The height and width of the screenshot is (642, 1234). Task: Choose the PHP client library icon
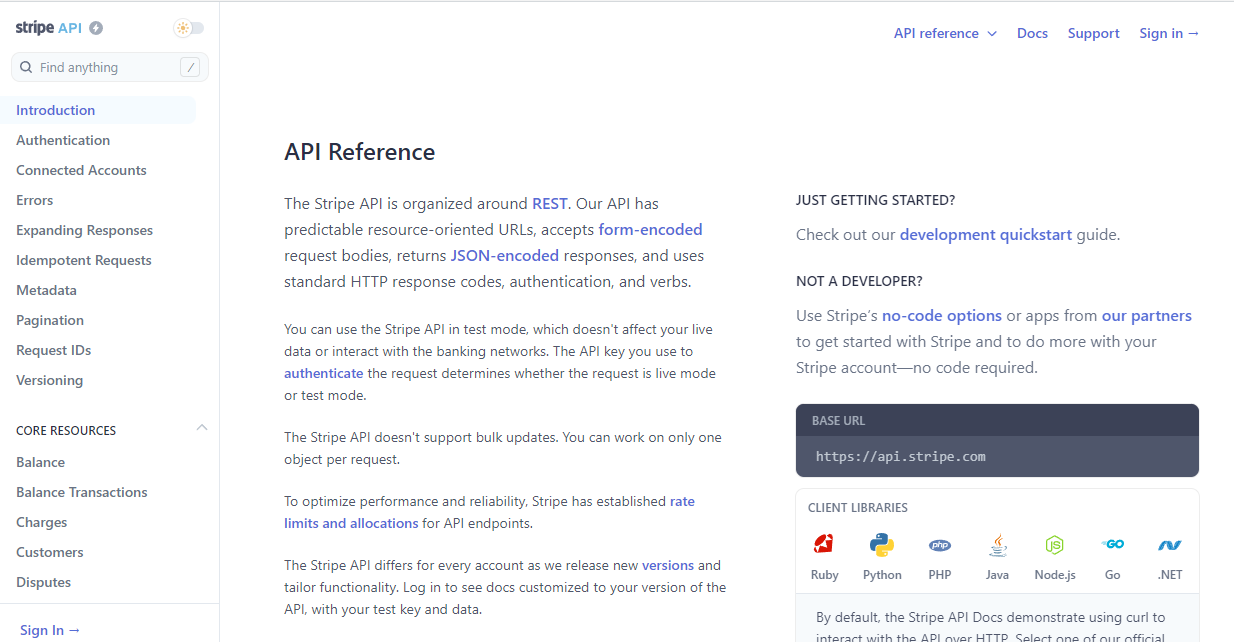(939, 545)
